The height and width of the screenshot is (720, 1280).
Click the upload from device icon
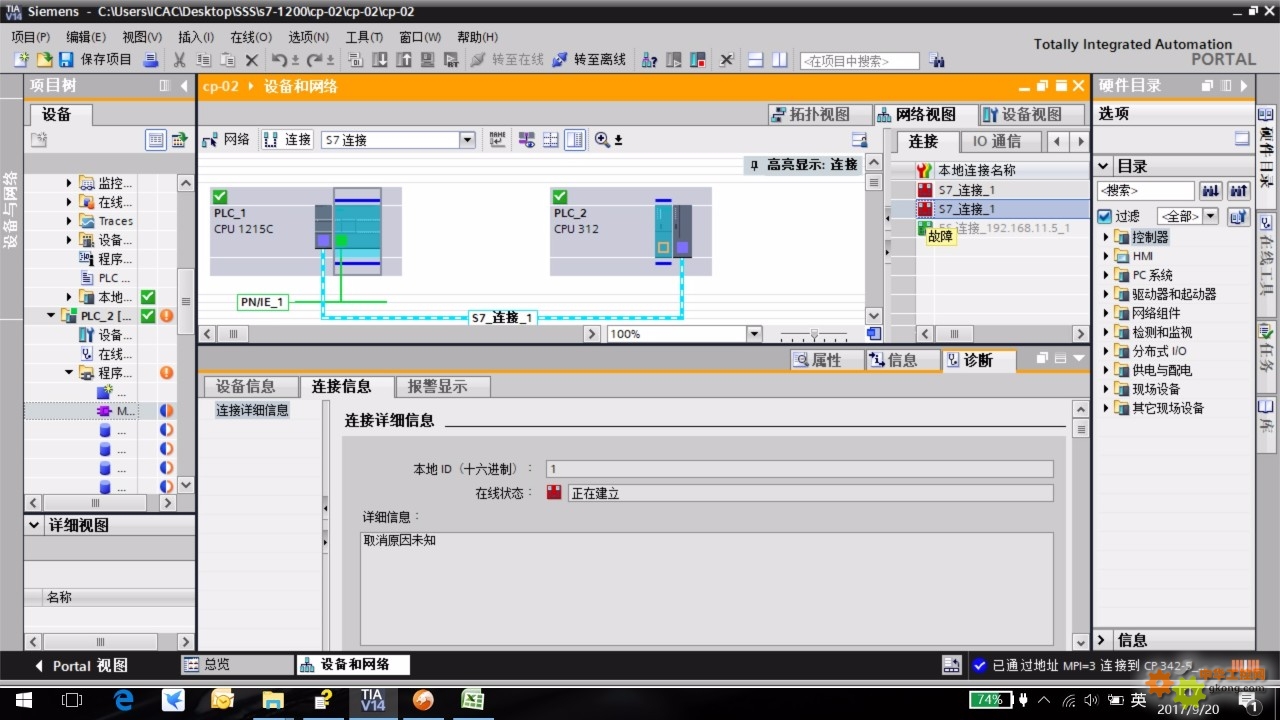click(404, 60)
